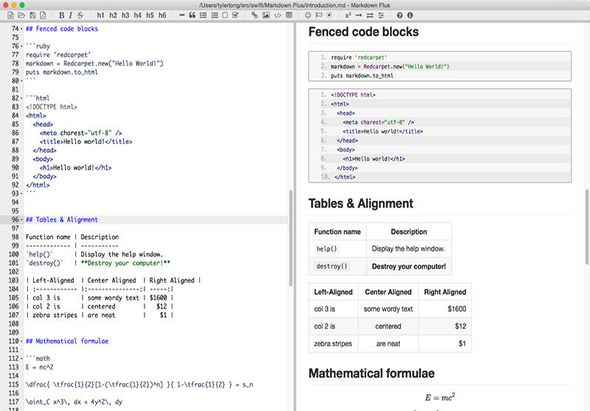Screen dimensions: 590x411
Task: Create a new file from the toolbar
Action: pos(11,15)
